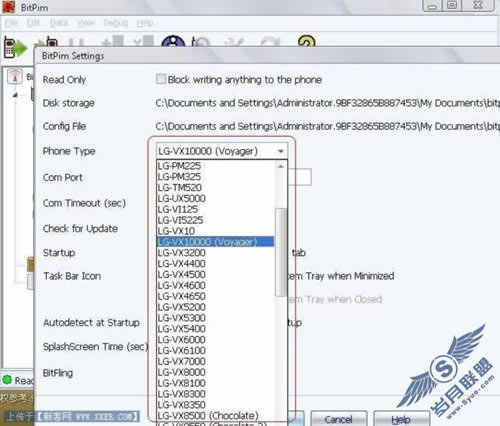Select LG-VX4600 from the list
The width and height of the screenshot is (500, 426).
coord(215,285)
